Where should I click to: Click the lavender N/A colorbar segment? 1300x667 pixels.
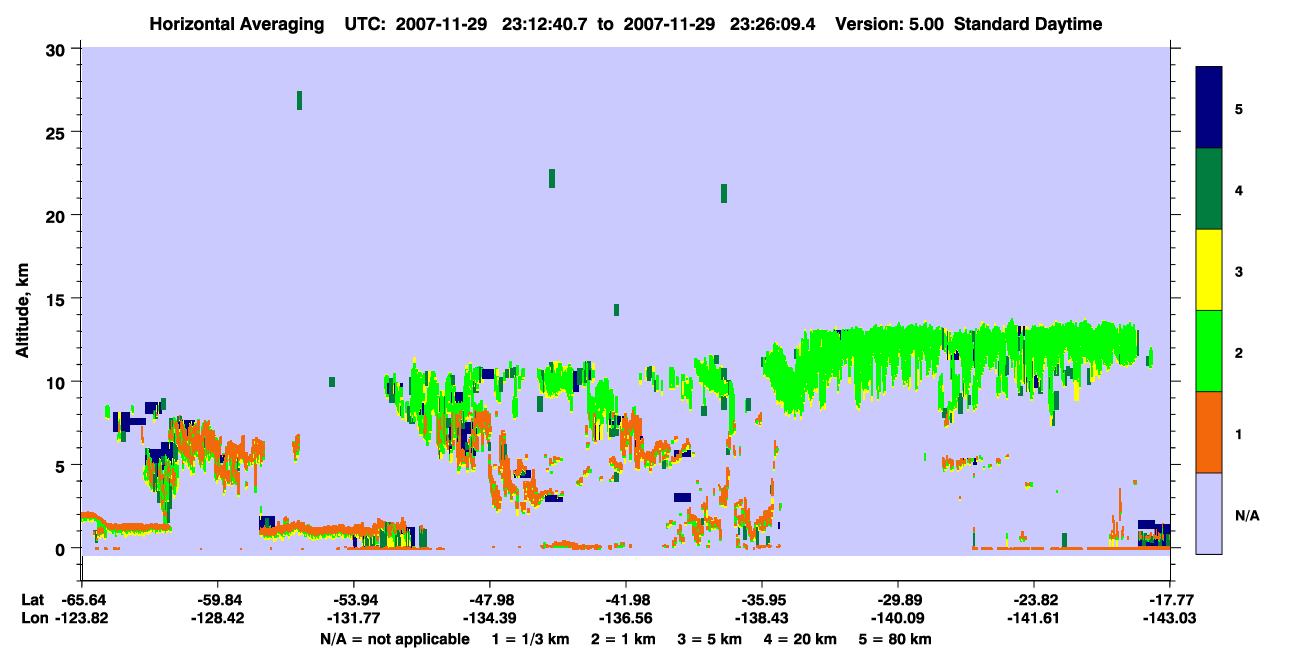tap(1209, 513)
